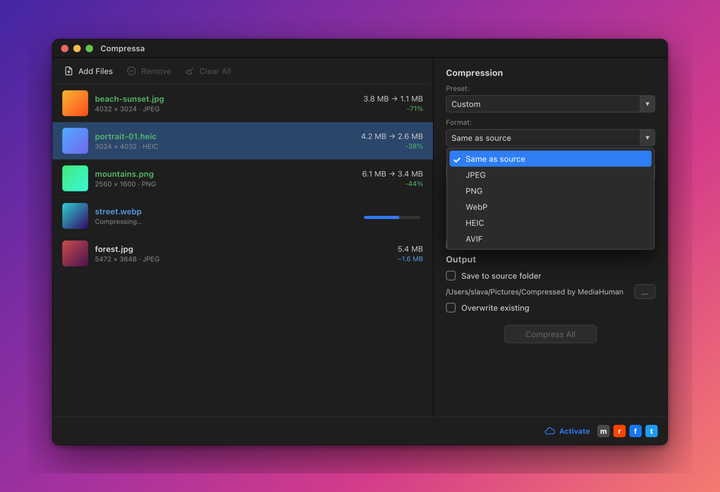Click the street.webp file name

tap(118, 212)
